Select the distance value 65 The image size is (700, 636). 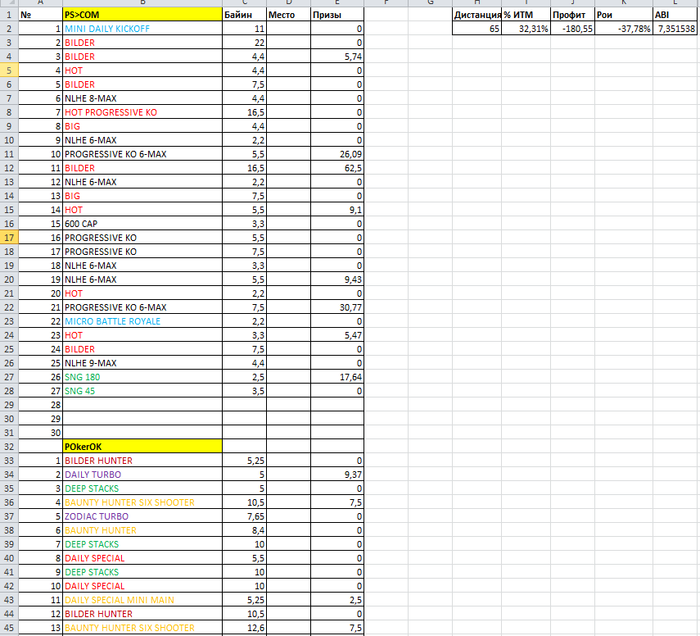477,29
